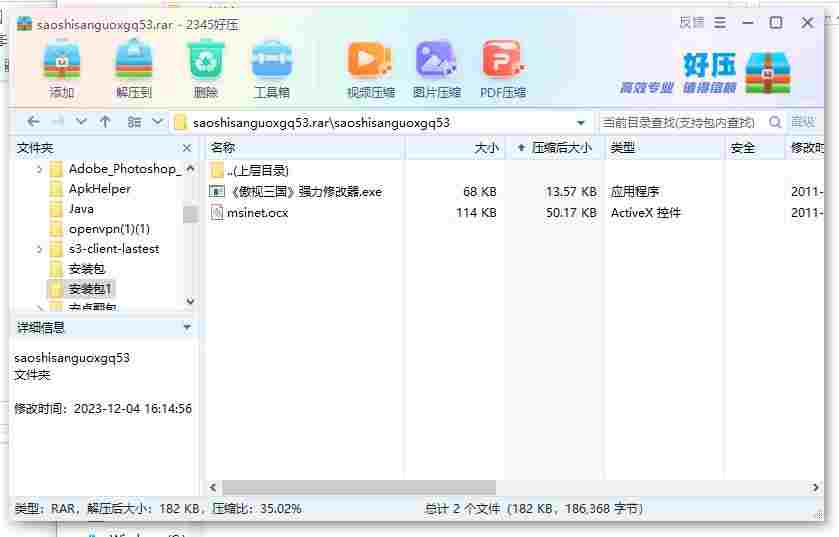839x537 pixels.
Task: Go back with the left arrow navigation button
Action: (x=33, y=122)
